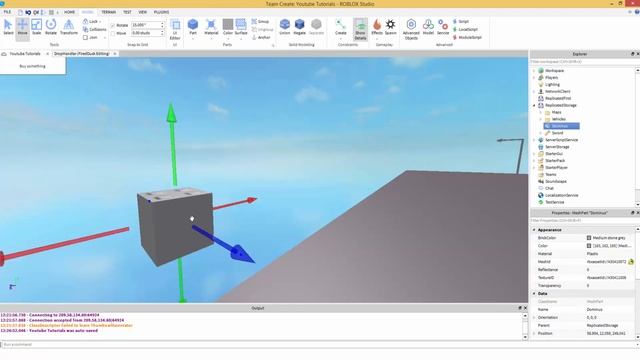Insert a LocalScript
This screenshot has width=640, height=360.
pos(465,29)
